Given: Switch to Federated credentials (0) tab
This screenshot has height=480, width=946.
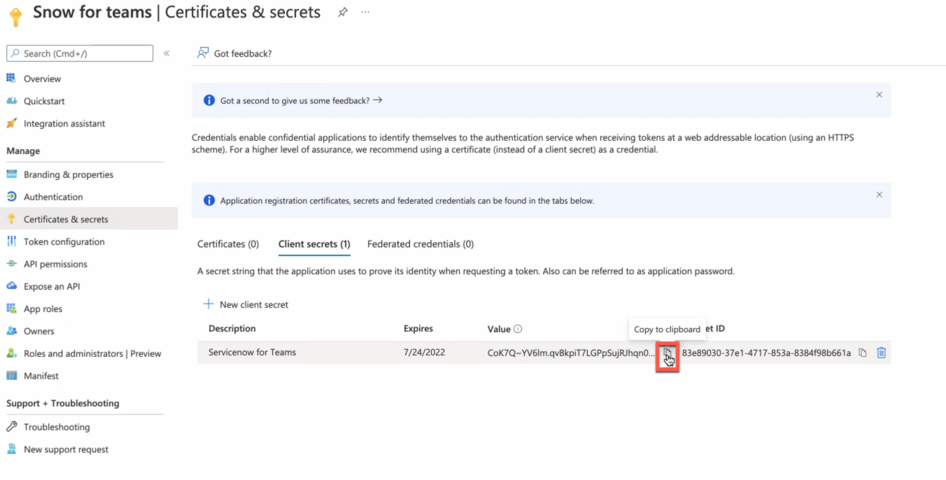Looking at the screenshot, I should point(421,244).
